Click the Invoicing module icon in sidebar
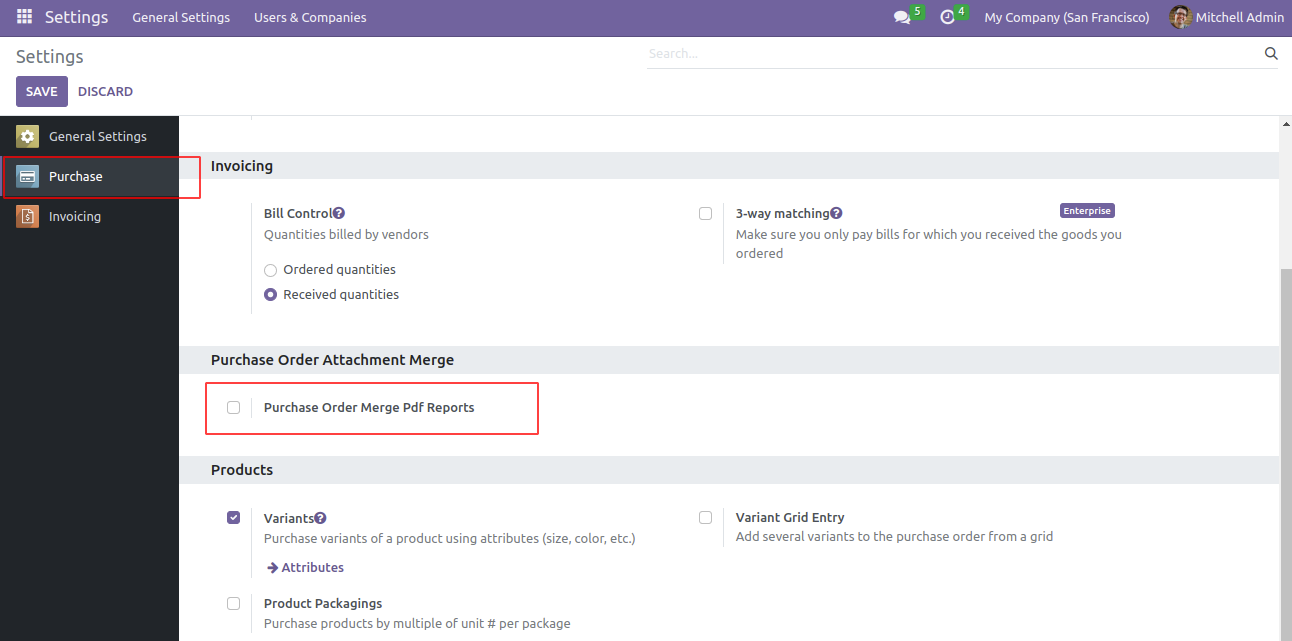 pos(28,216)
